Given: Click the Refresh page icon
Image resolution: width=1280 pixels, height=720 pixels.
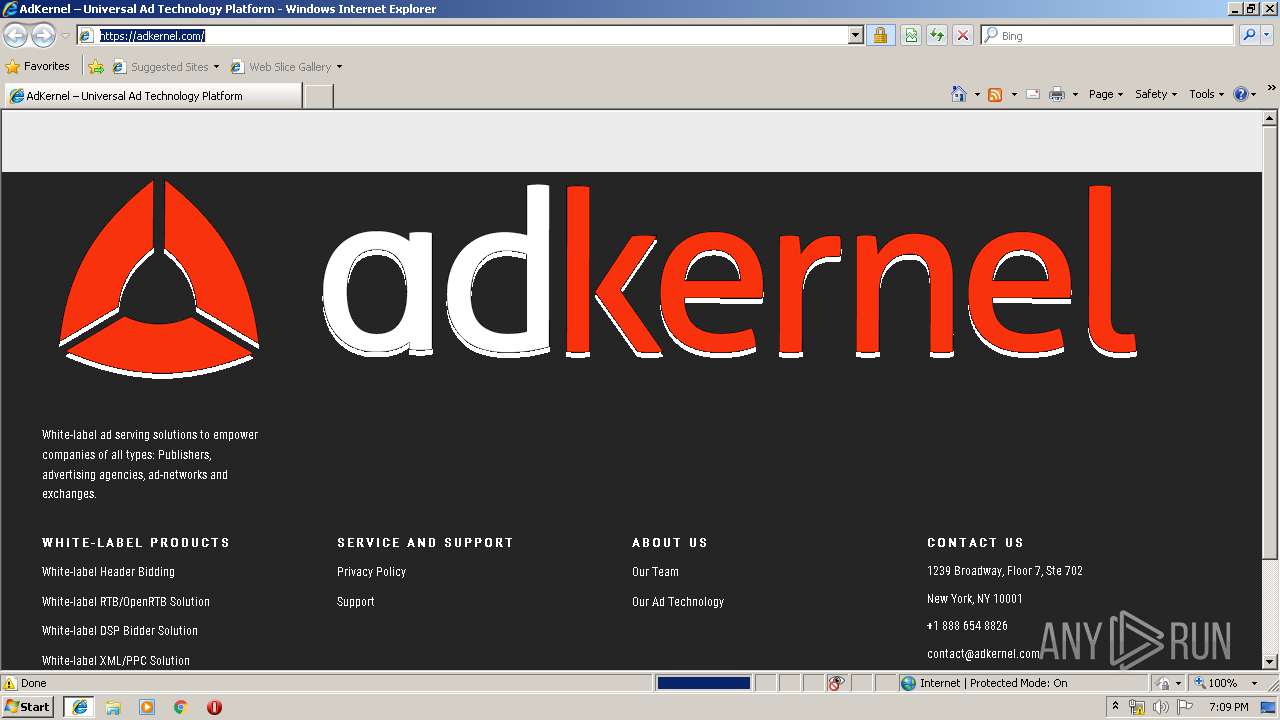Looking at the screenshot, I should 937,35.
